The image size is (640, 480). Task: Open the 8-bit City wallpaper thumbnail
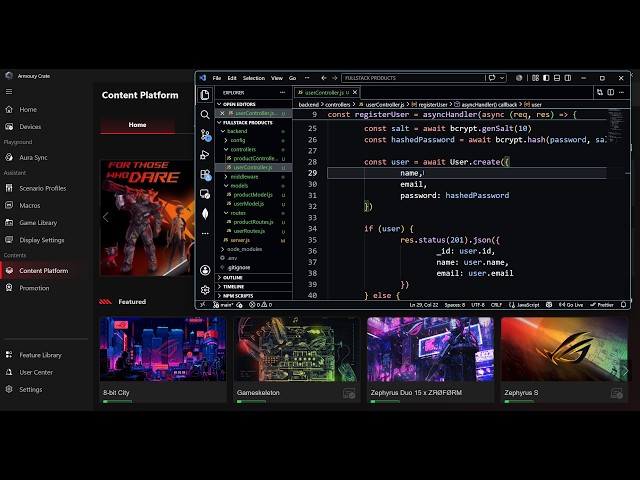click(163, 349)
